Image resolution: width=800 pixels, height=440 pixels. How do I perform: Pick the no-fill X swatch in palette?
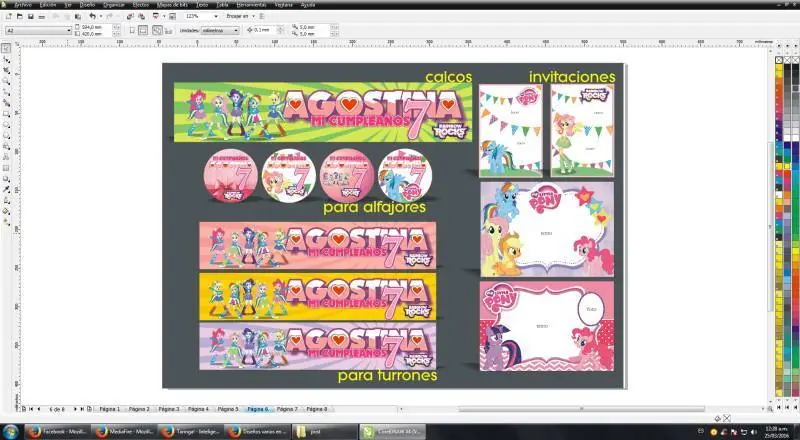pyautogui.click(x=779, y=60)
